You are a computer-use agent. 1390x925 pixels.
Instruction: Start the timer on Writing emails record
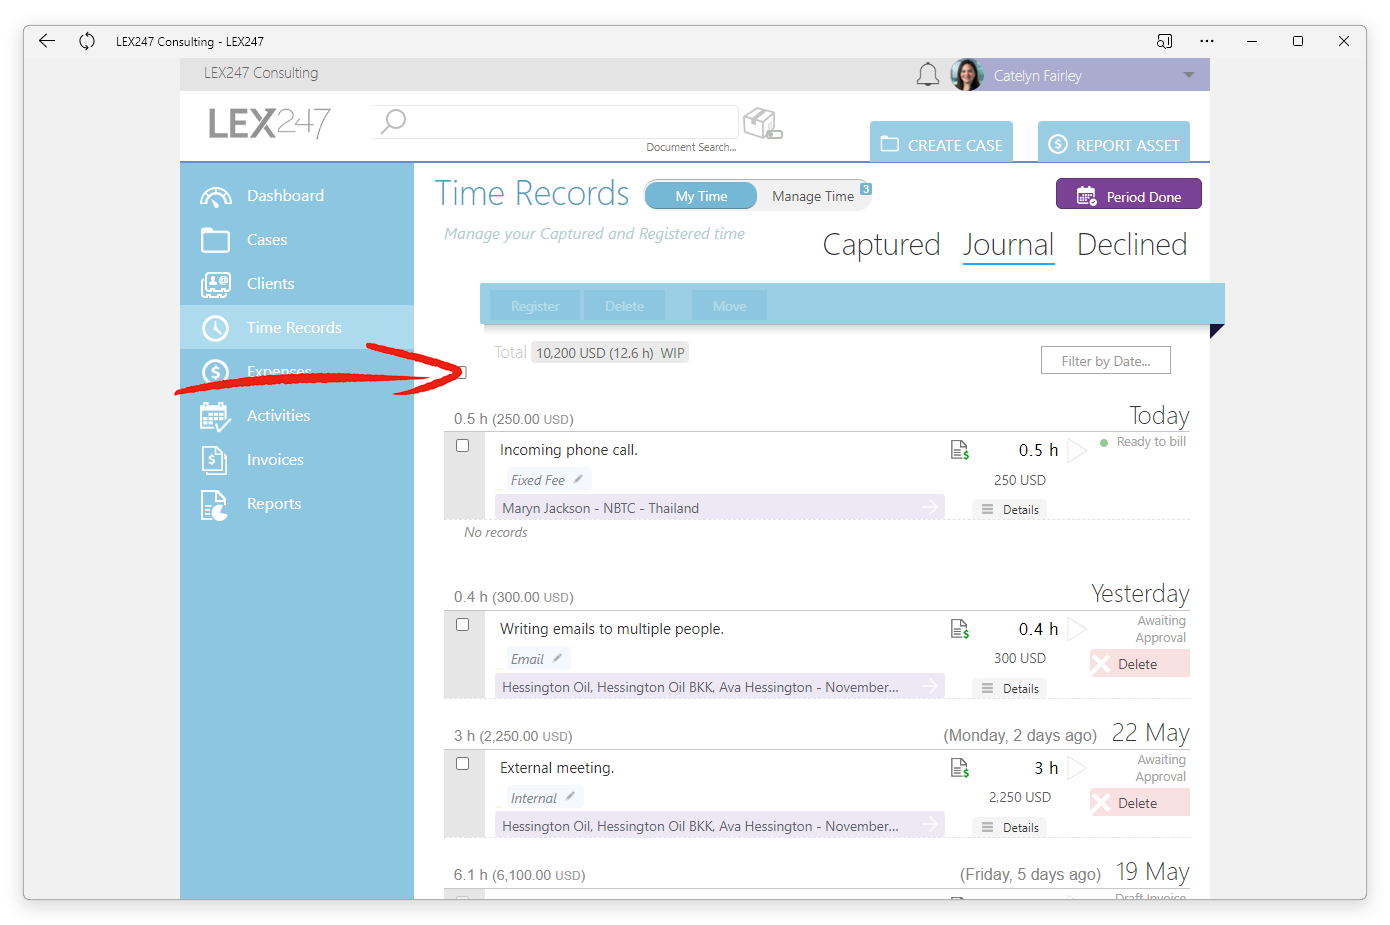1077,629
